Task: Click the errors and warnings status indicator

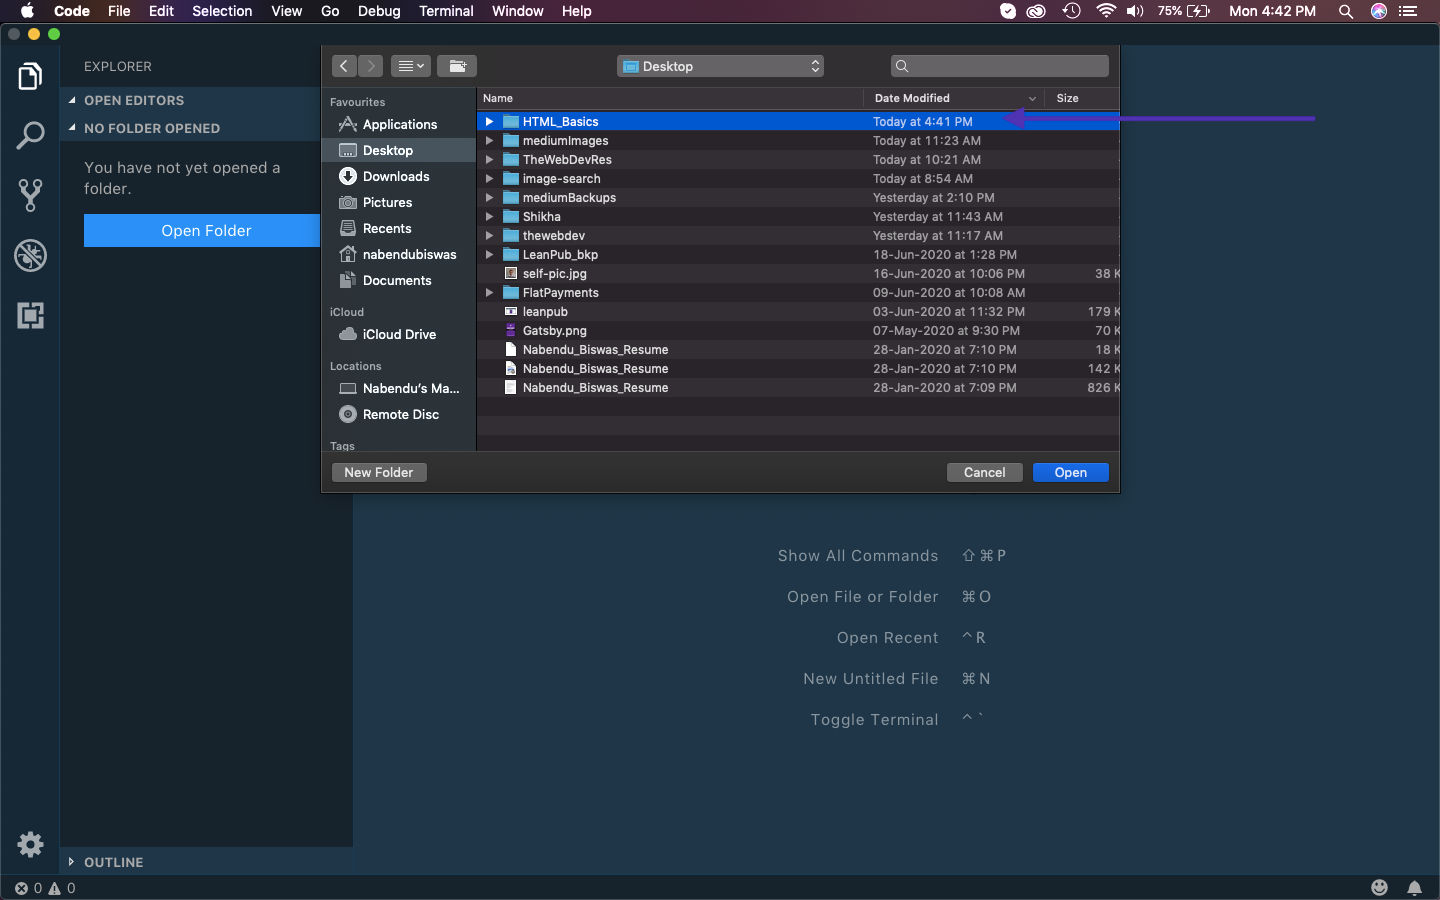Action: point(45,888)
